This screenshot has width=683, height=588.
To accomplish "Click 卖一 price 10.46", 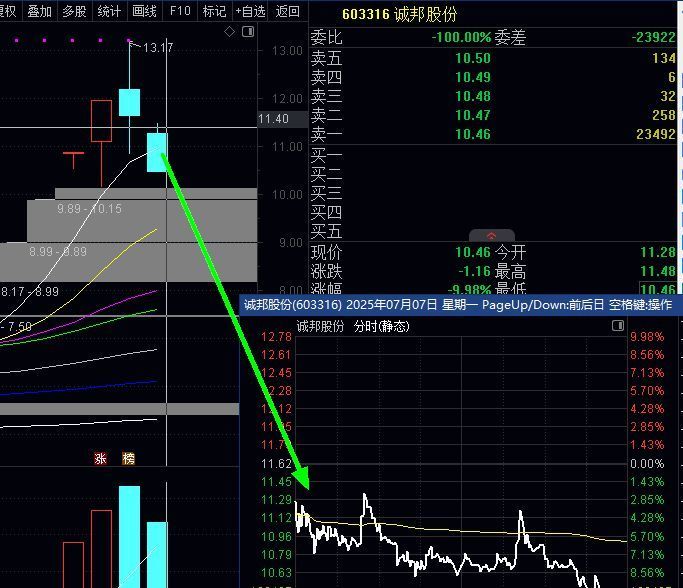I will pos(473,134).
